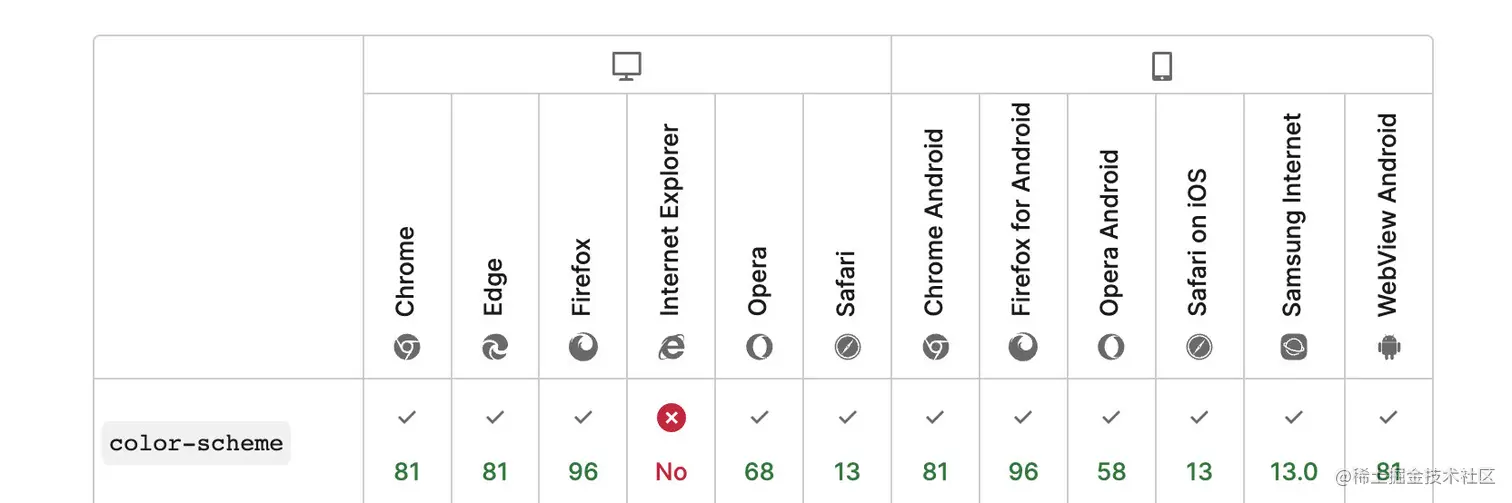The image size is (1512, 503).
Task: Click the red X under Internet Explorer
Action: coord(671,418)
